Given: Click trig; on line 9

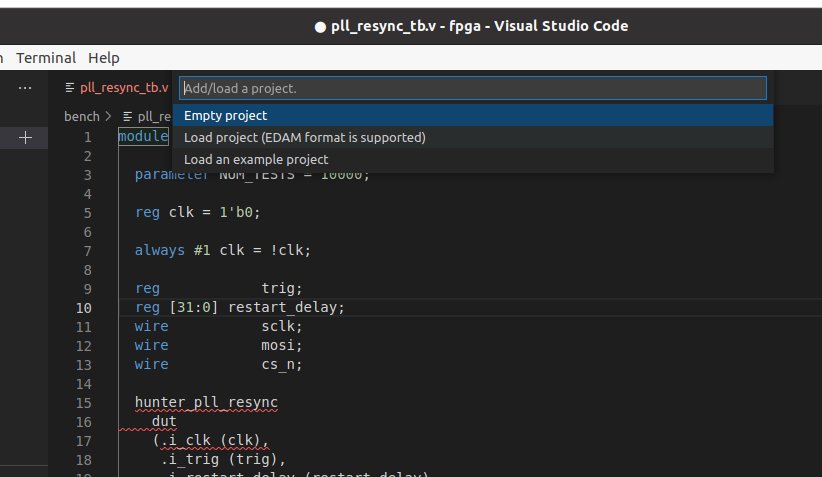Looking at the screenshot, I should pyautogui.click(x=282, y=288).
